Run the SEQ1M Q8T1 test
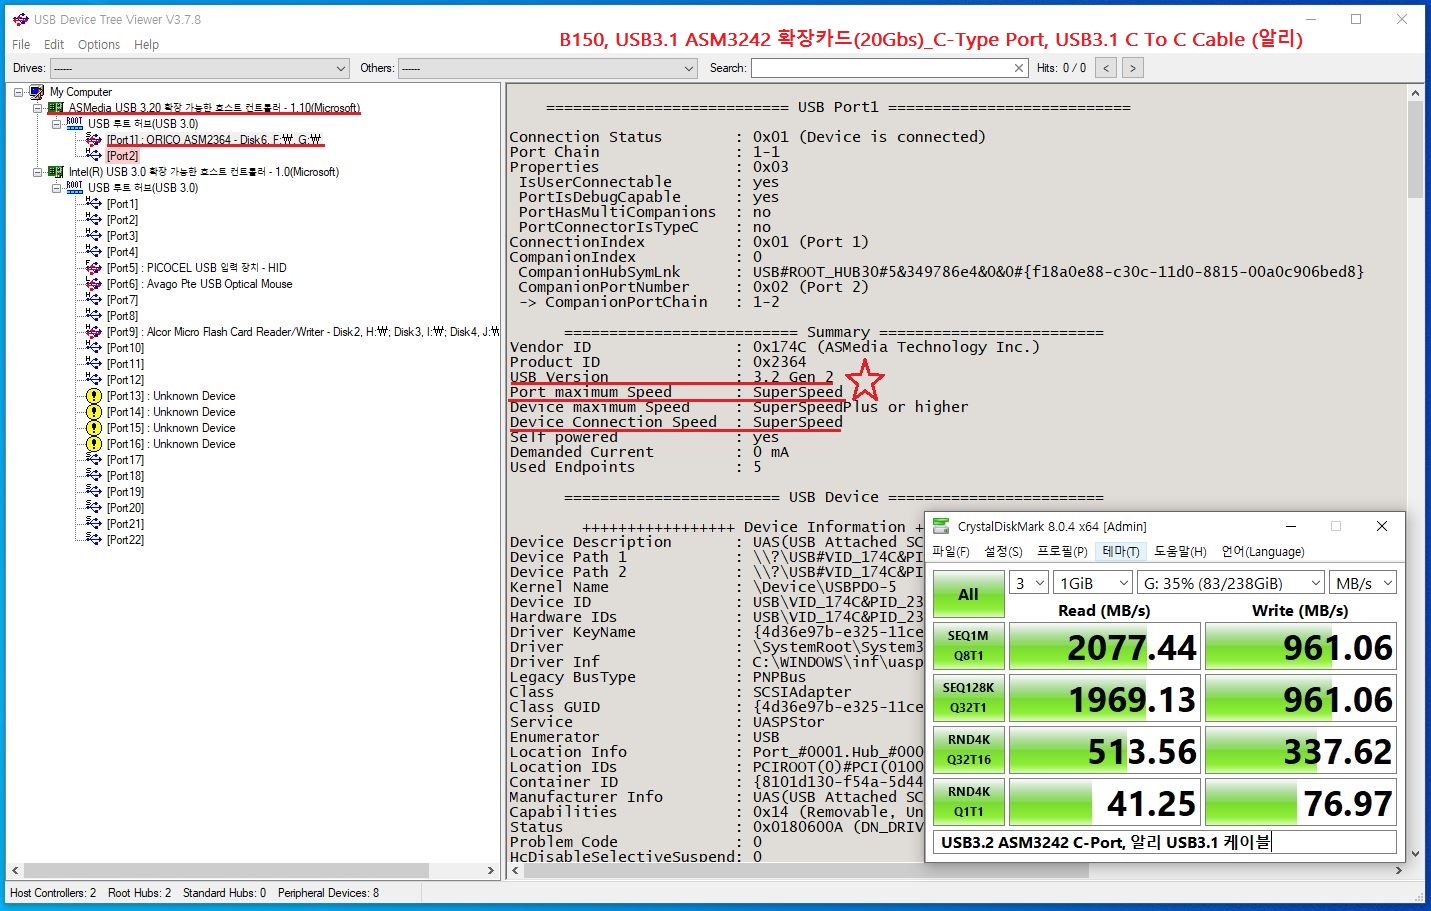 [968, 646]
